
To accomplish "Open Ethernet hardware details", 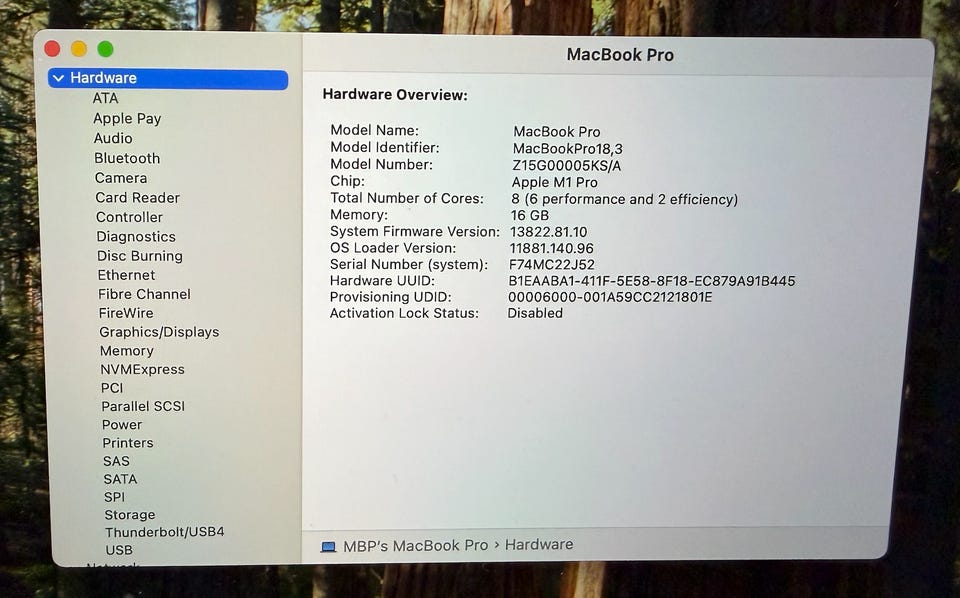I will [126, 275].
